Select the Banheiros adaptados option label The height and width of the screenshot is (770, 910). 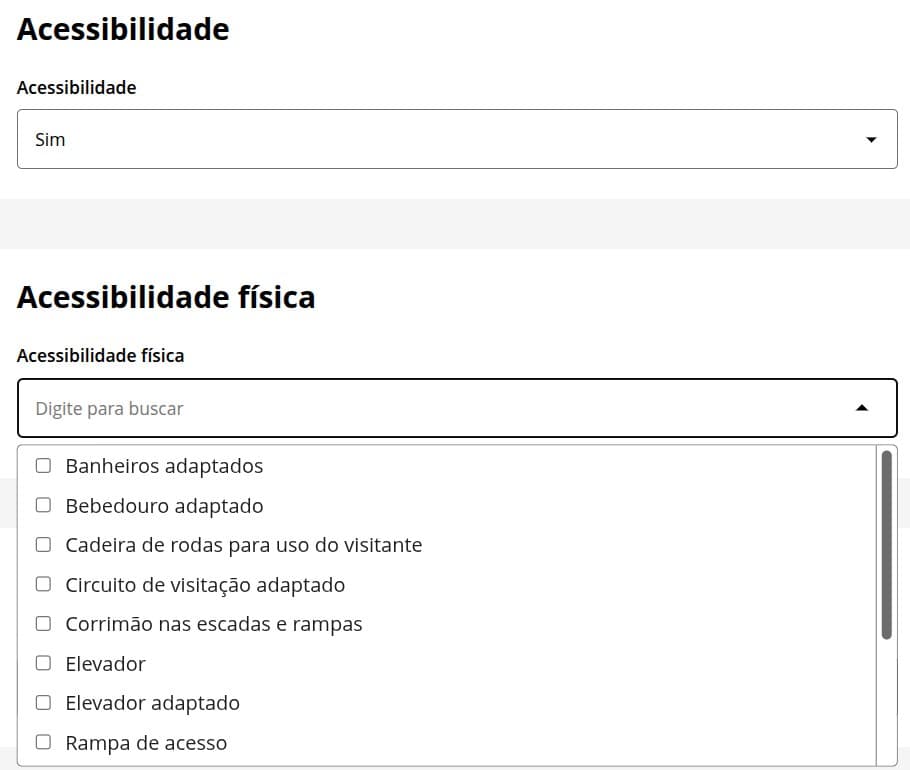[x=164, y=466]
